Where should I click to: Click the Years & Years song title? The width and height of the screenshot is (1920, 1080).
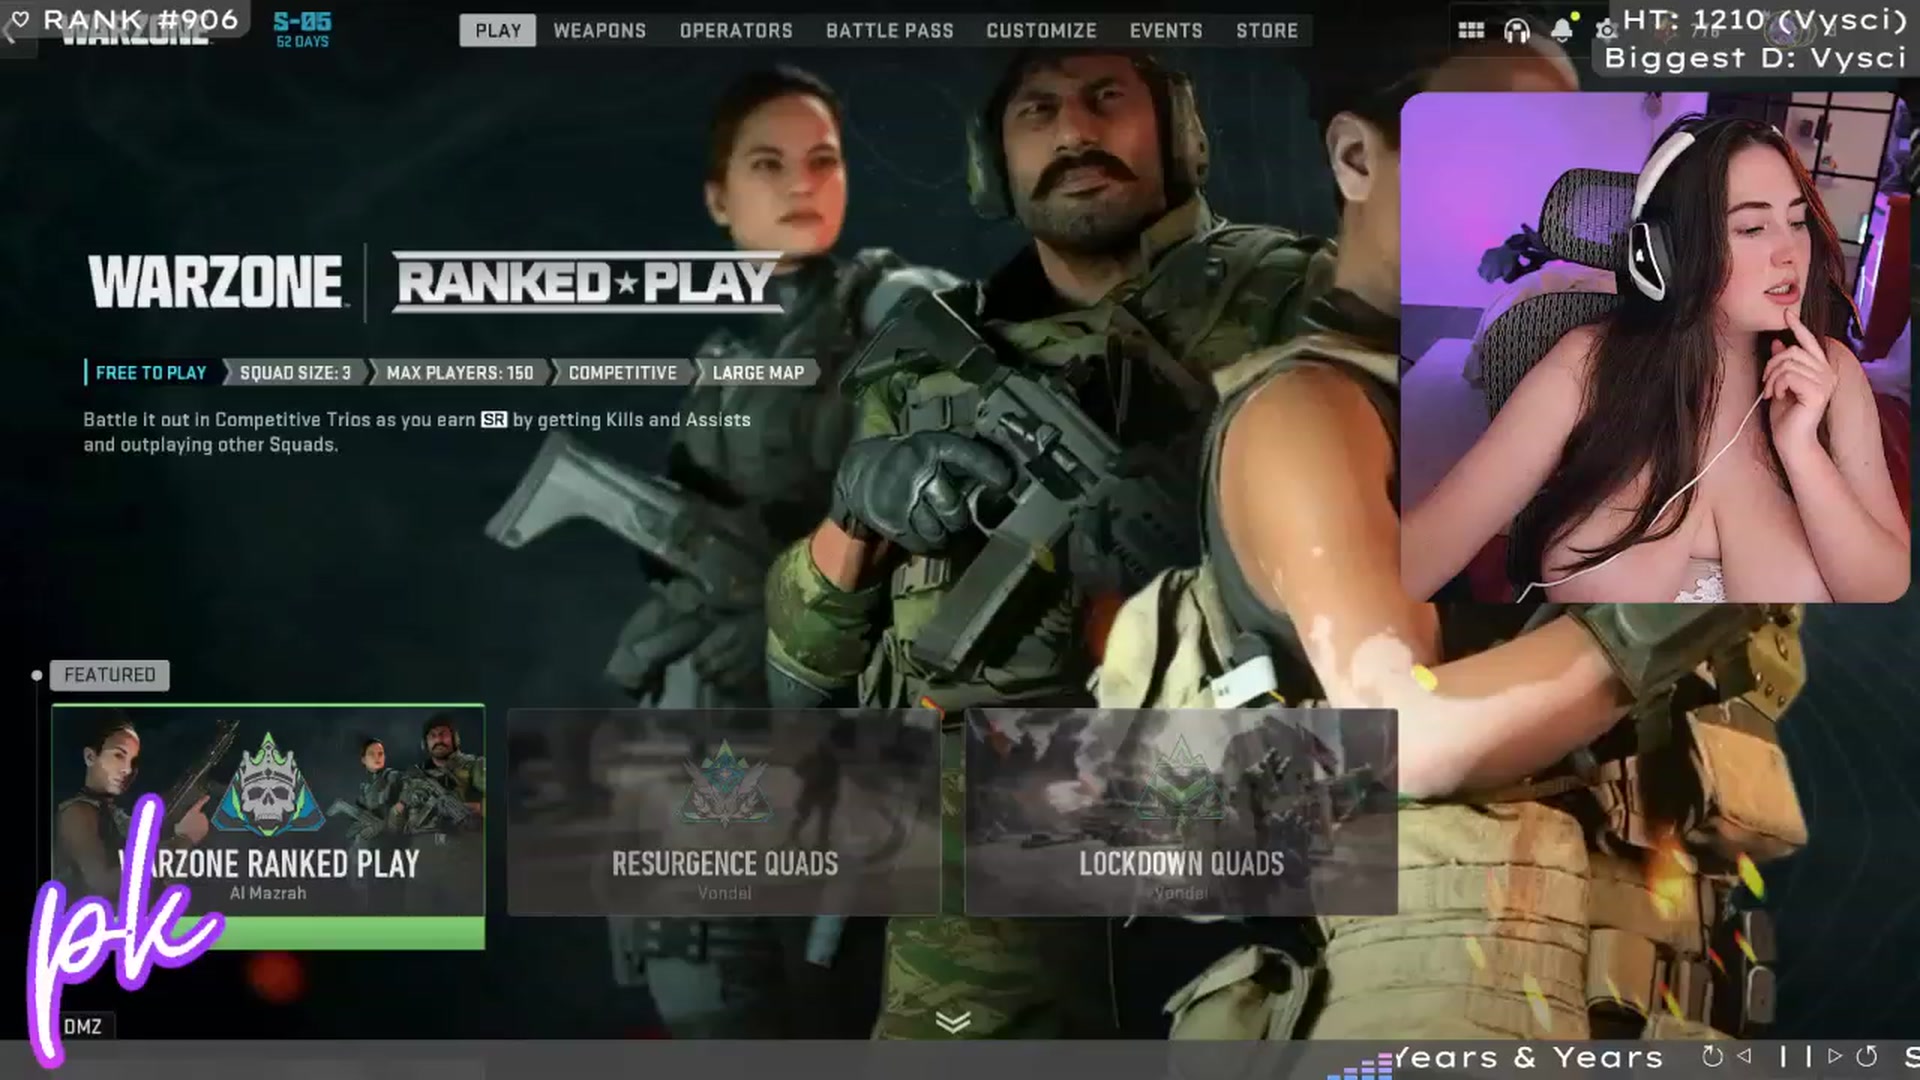(1528, 1057)
